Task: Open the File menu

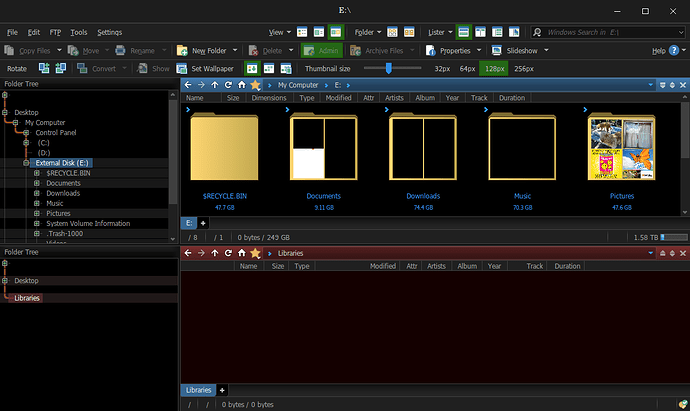Action: (12, 32)
